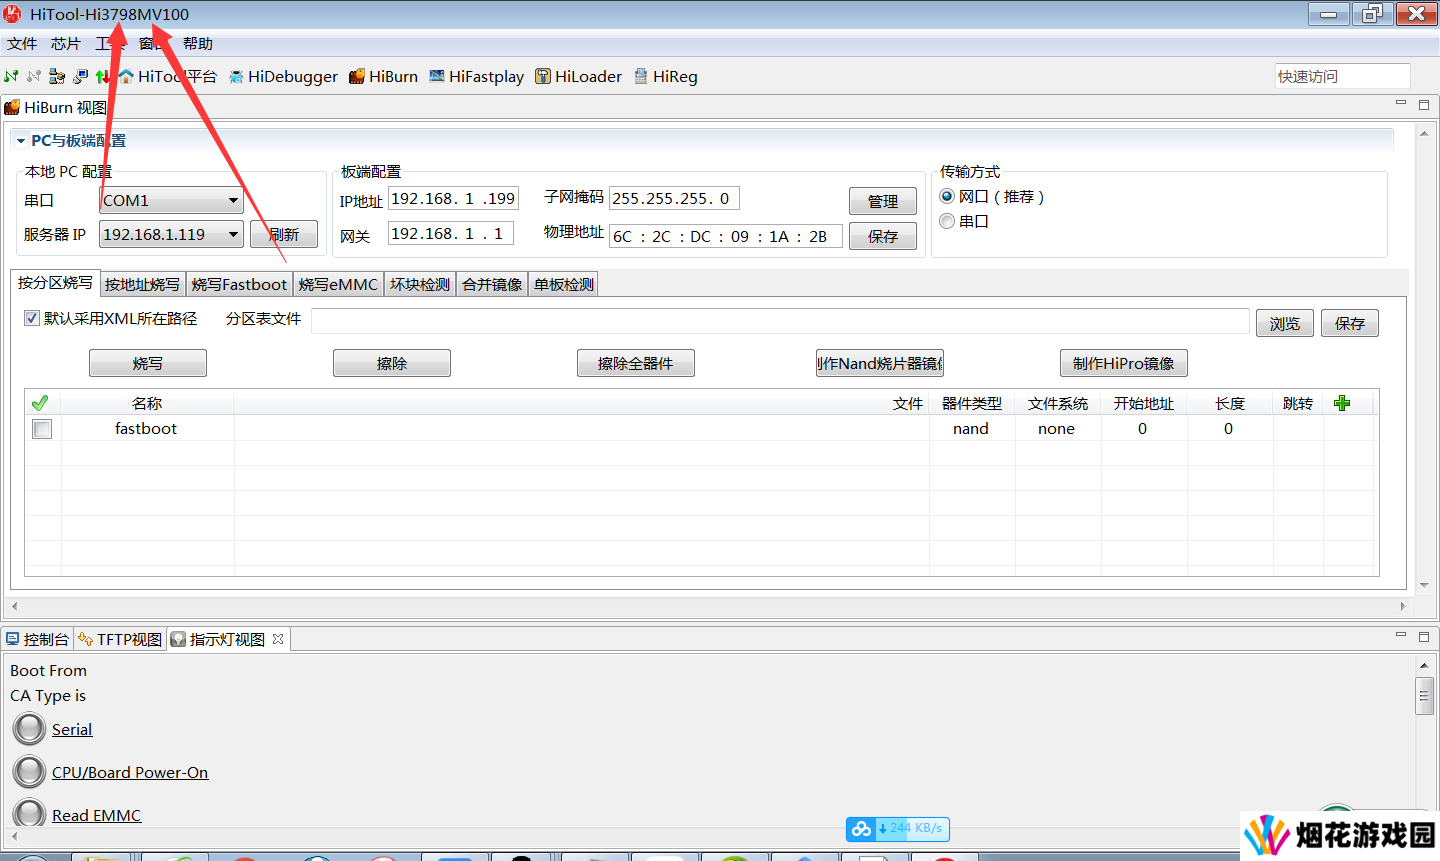This screenshot has width=1440, height=861.
Task: Switch to 单板检测 tab
Action: point(564,285)
